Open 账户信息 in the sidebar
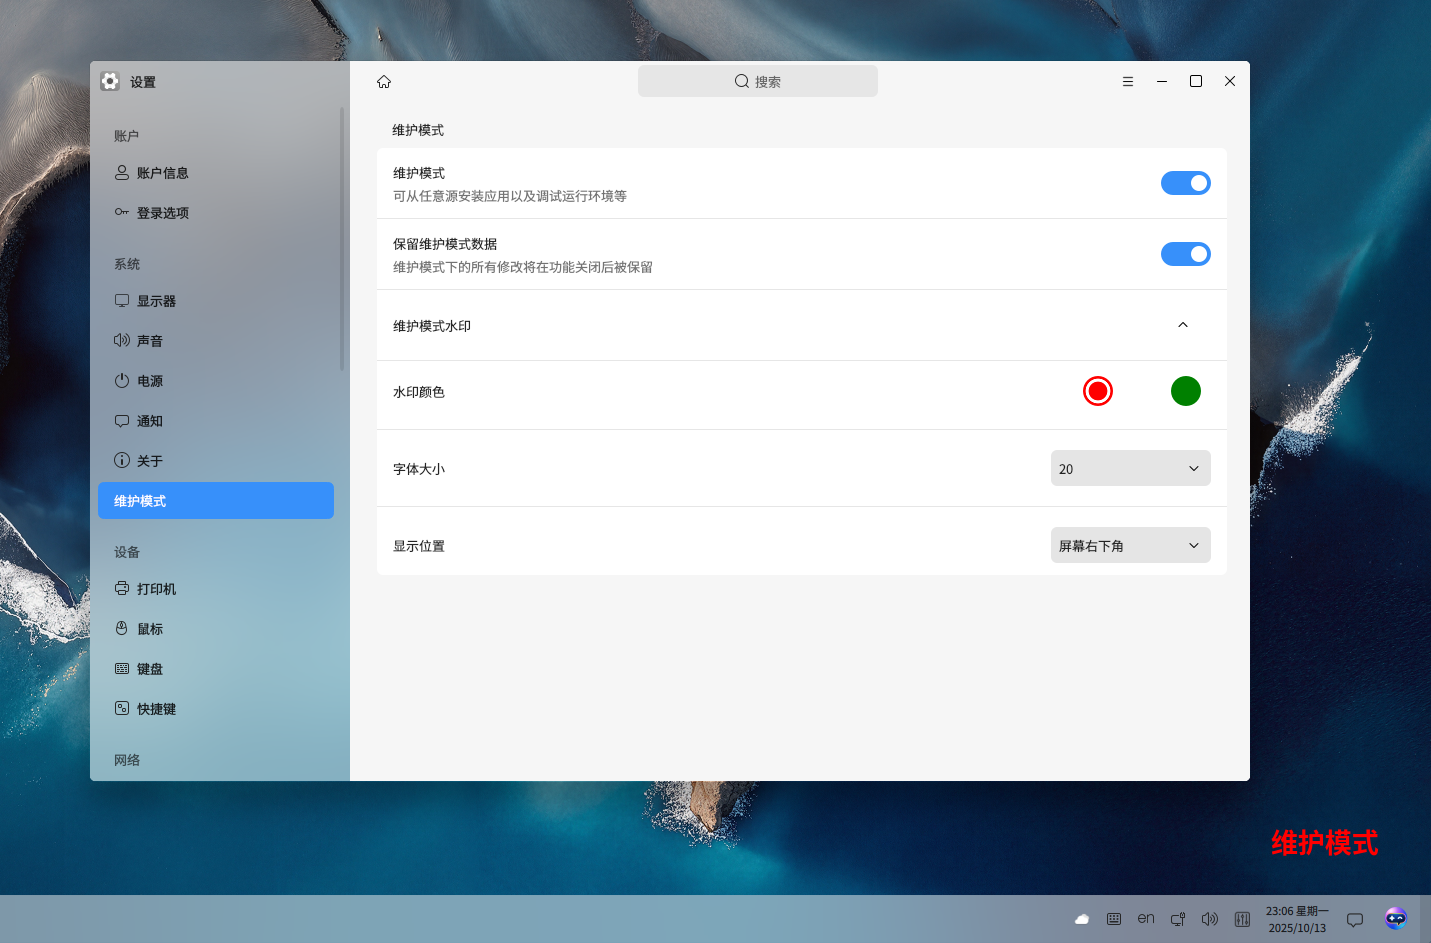1431x943 pixels. tap(216, 173)
